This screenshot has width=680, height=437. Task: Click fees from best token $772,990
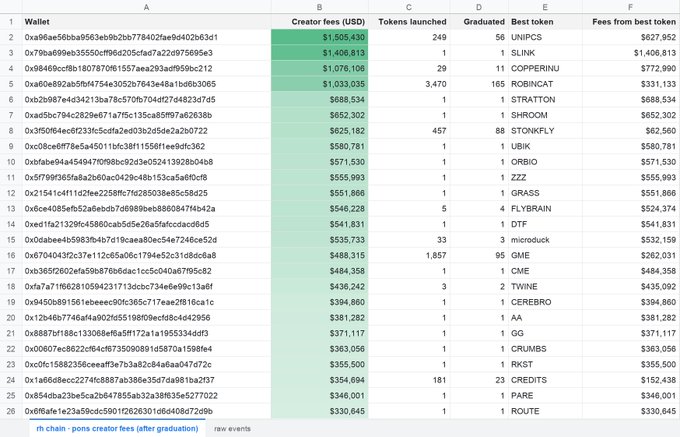(631, 68)
